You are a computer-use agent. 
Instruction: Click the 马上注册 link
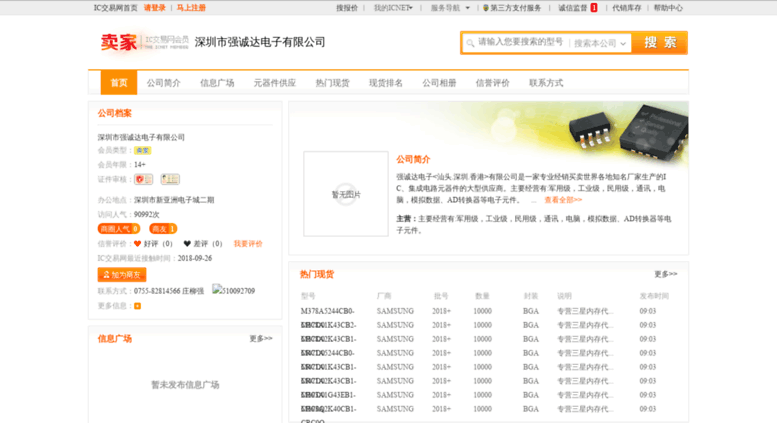point(191,8)
